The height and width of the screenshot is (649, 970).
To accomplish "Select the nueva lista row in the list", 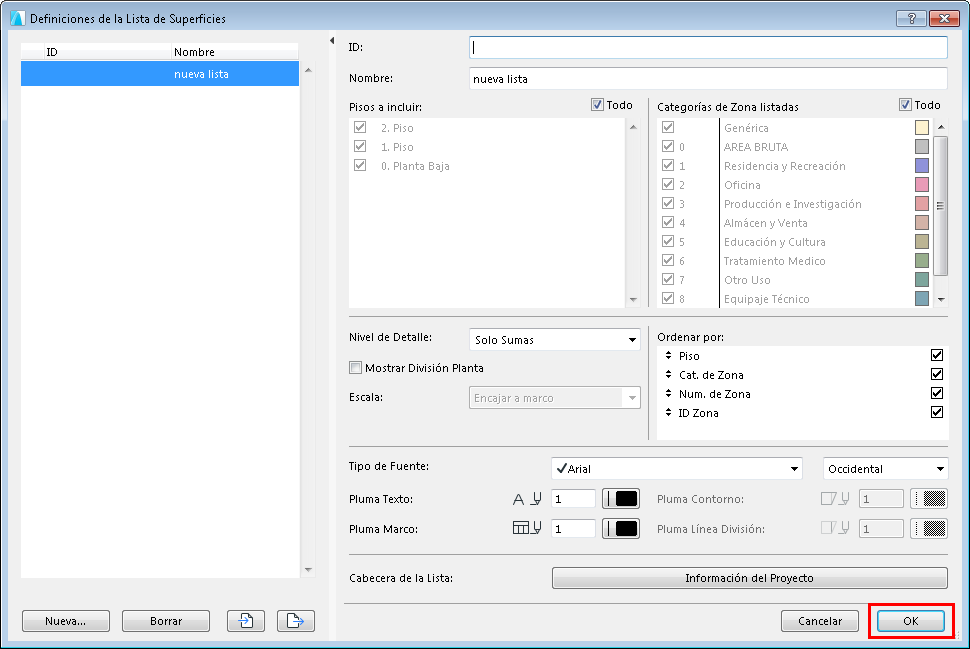I will pos(160,74).
